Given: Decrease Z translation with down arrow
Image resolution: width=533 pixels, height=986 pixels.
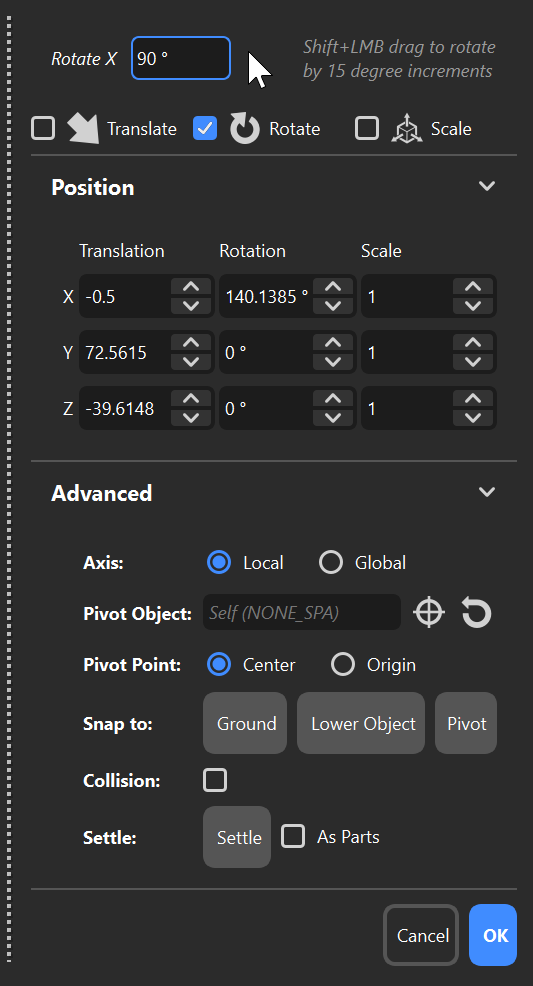Looking at the screenshot, I should coord(190,418).
